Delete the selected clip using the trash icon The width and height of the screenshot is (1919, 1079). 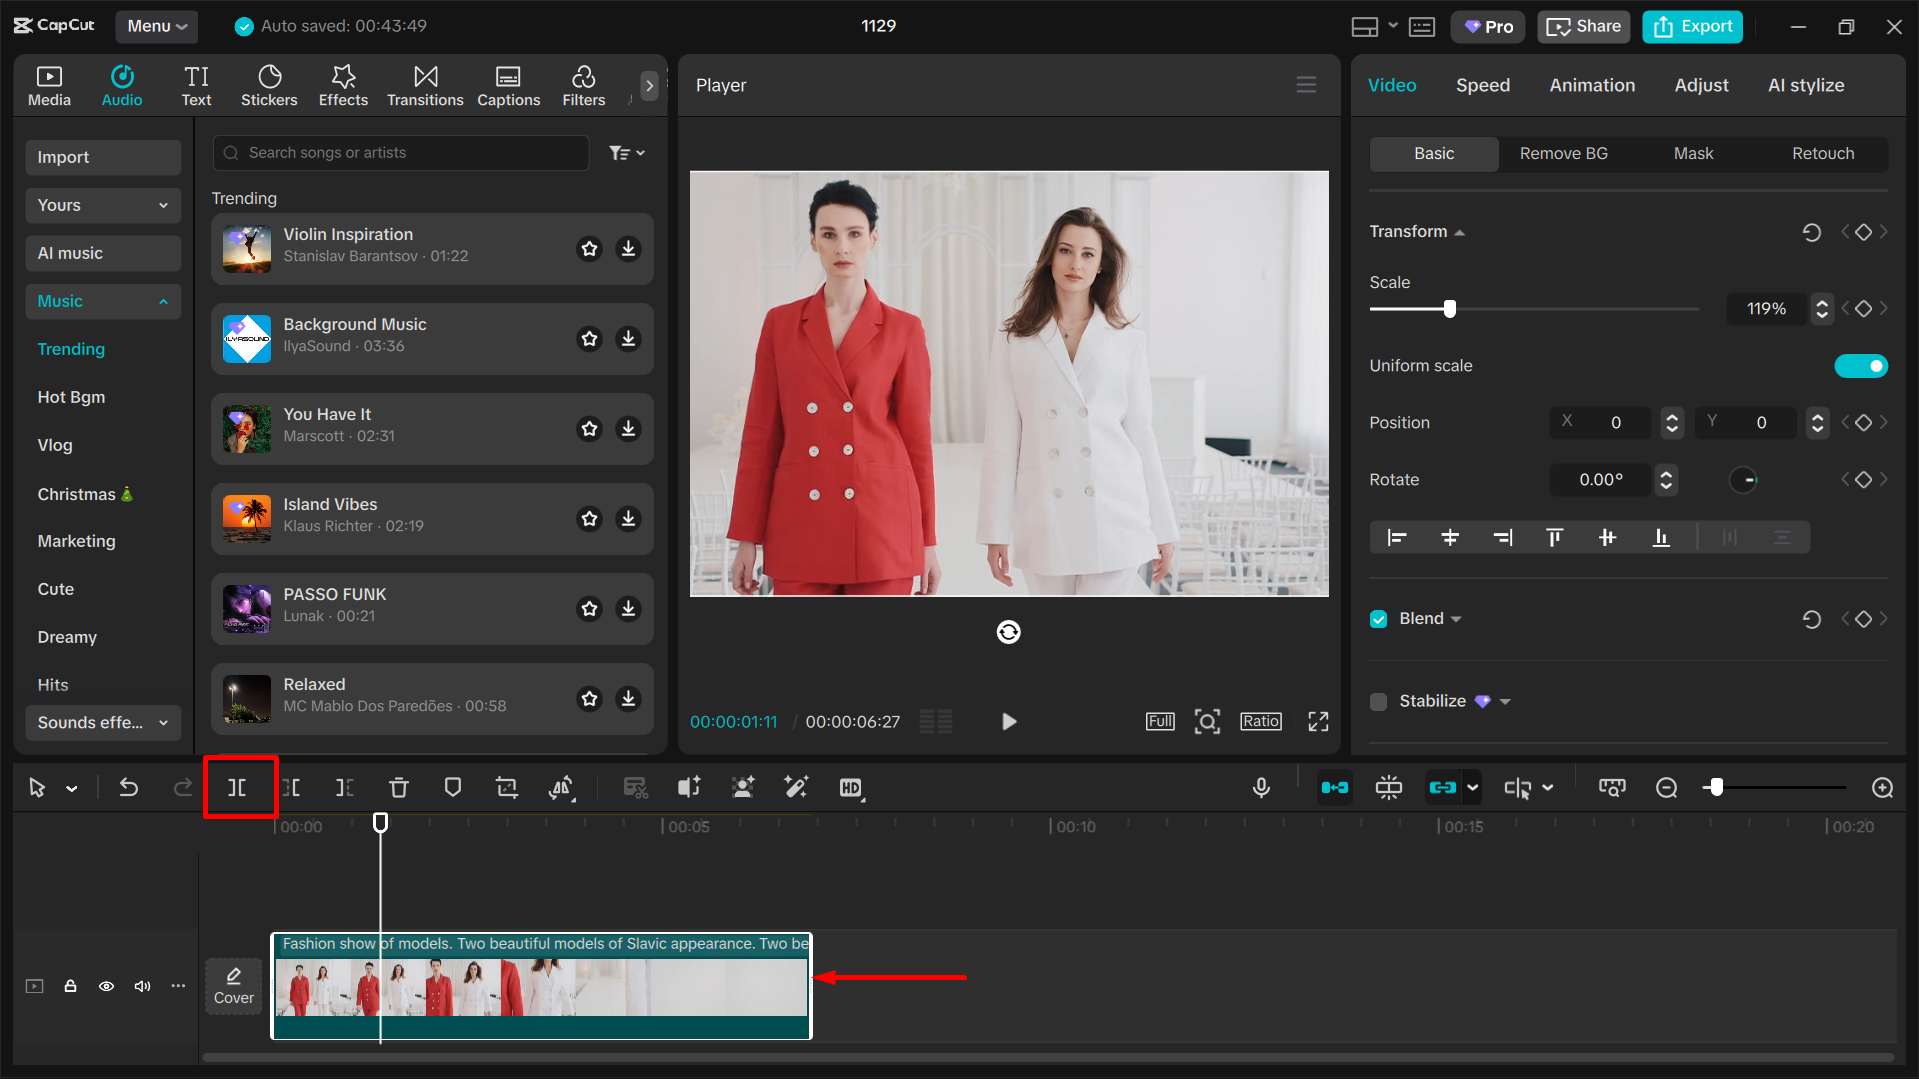pos(398,787)
